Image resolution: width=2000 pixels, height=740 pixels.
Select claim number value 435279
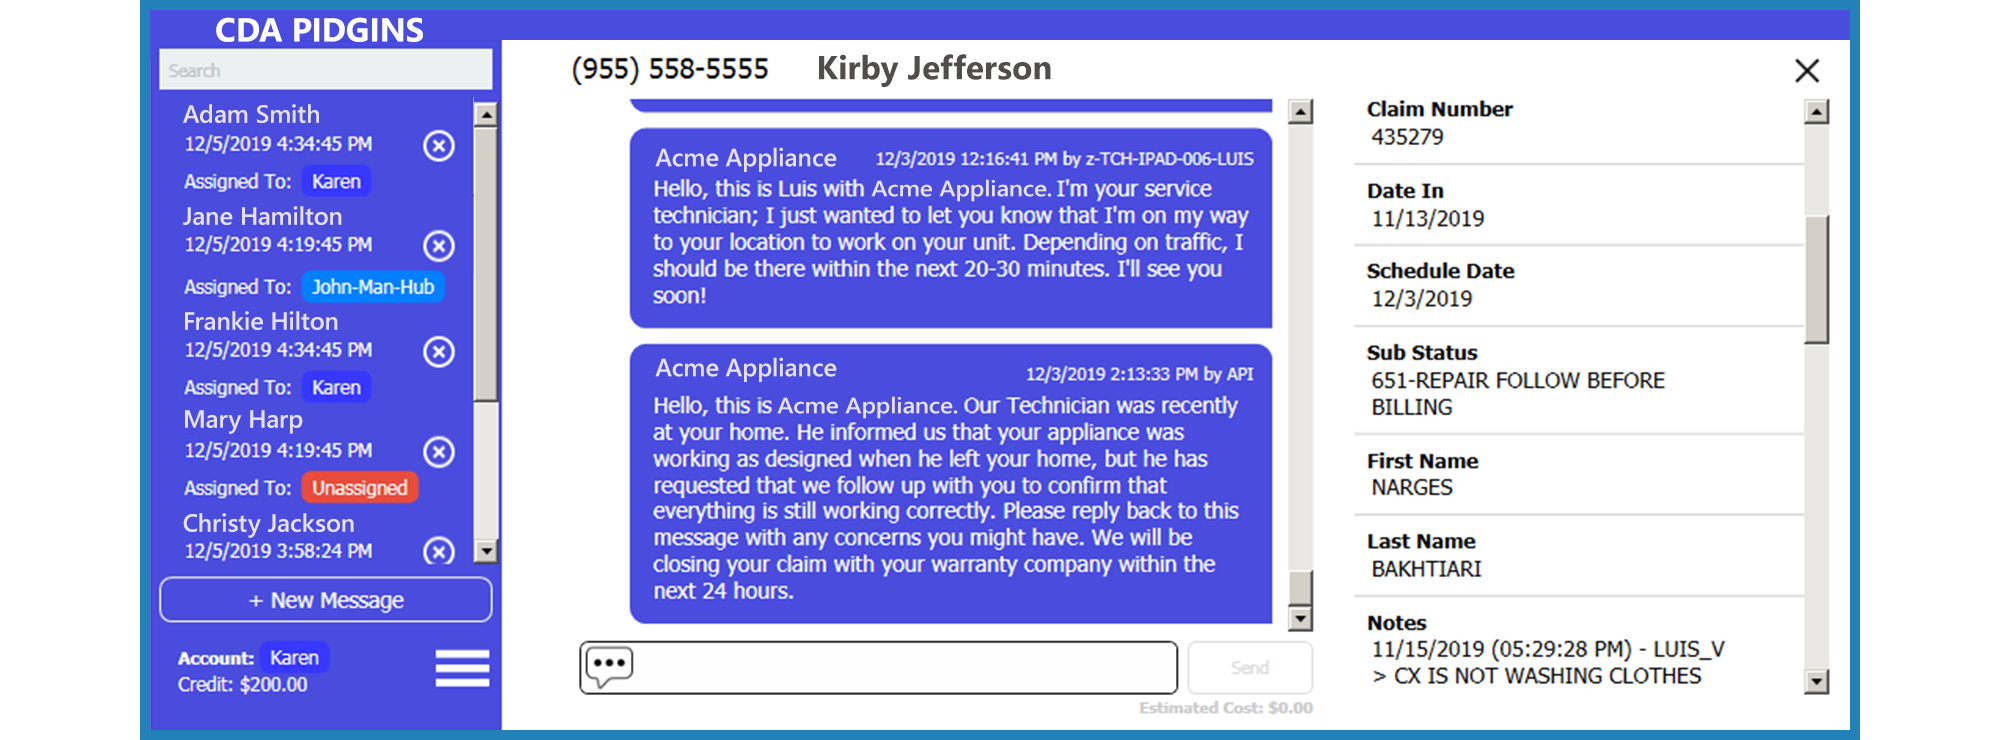pos(1407,137)
